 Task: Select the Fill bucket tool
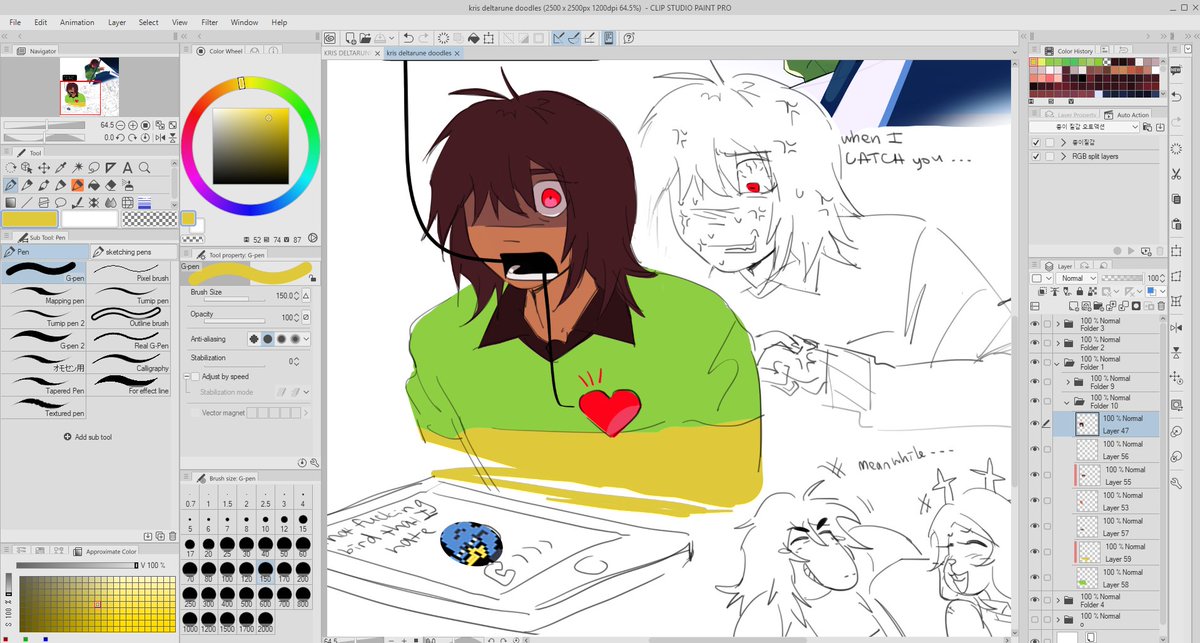(x=94, y=185)
